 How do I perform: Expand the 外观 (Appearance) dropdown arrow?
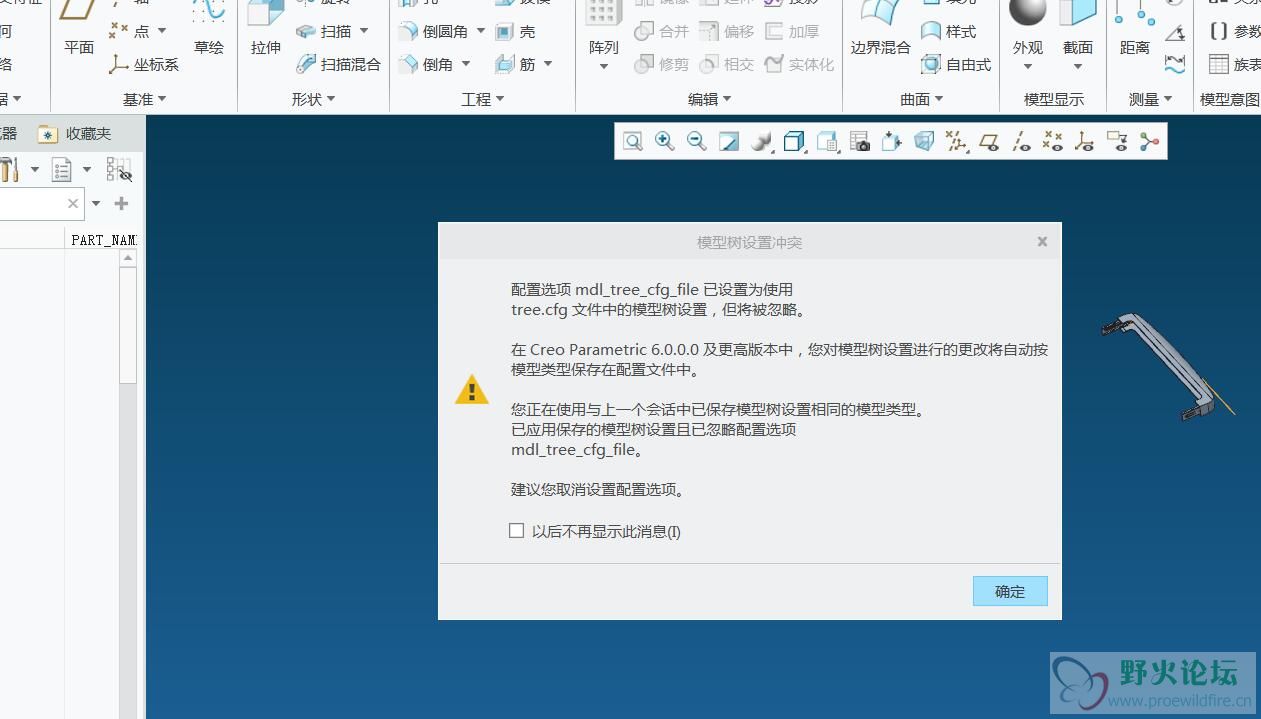[1028, 67]
